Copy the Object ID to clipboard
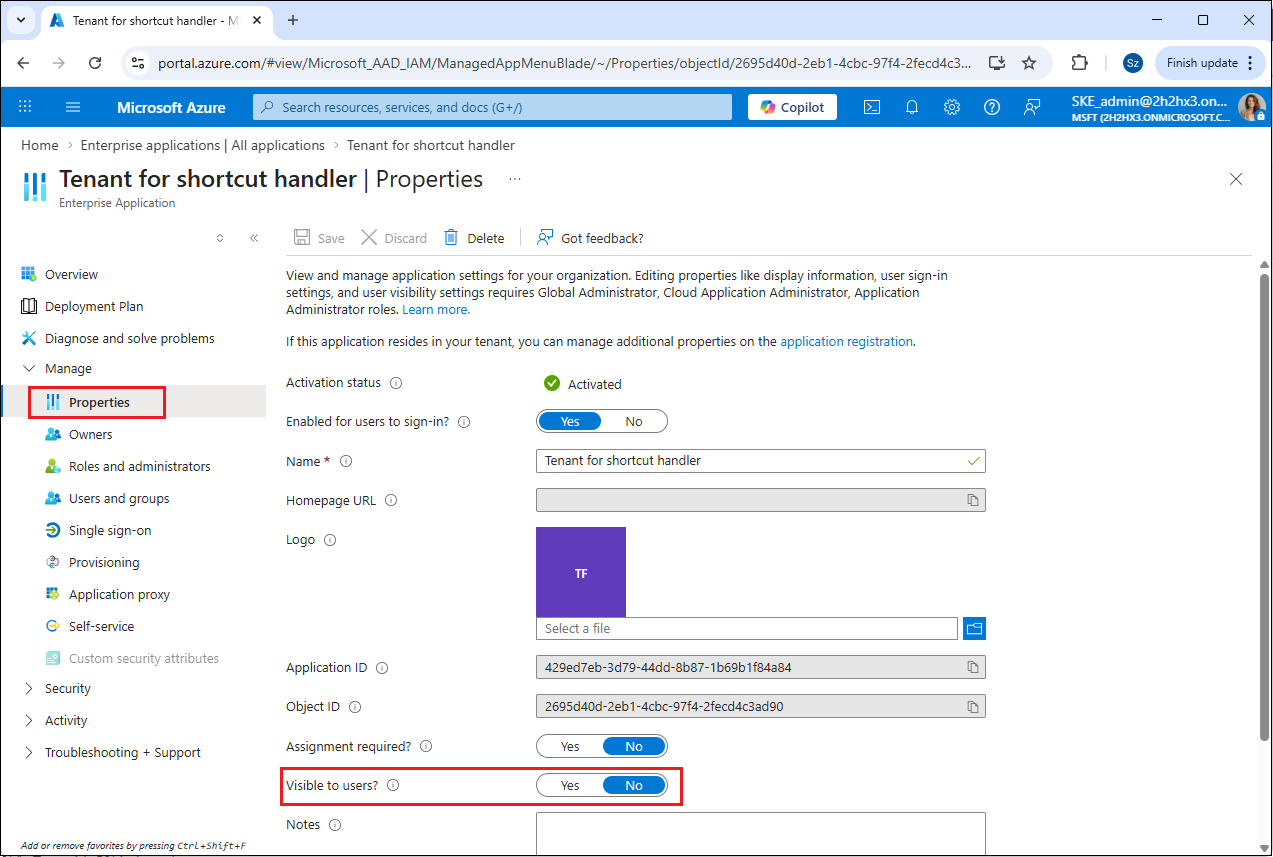The image size is (1273, 857). [972, 707]
